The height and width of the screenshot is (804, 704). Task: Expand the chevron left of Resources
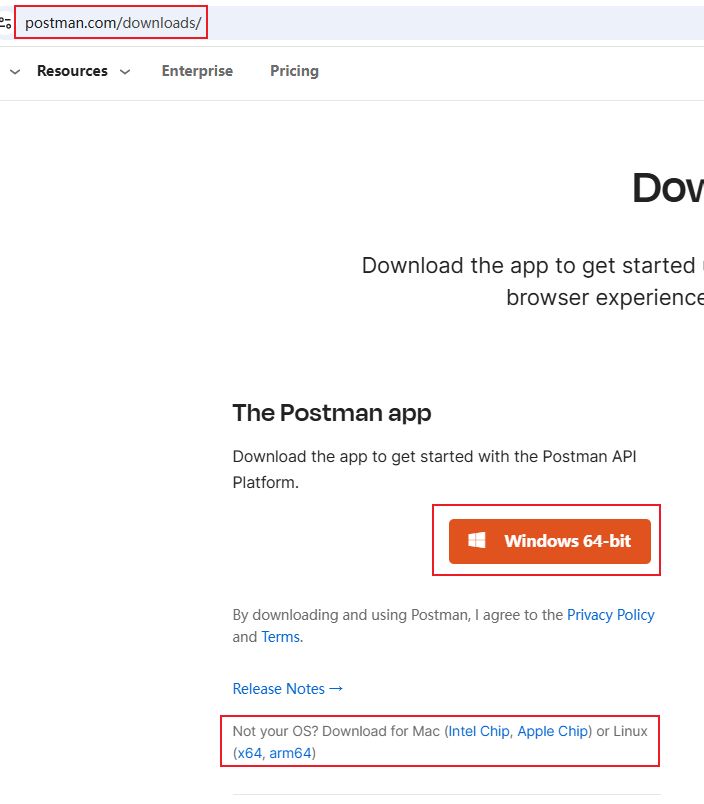point(15,72)
